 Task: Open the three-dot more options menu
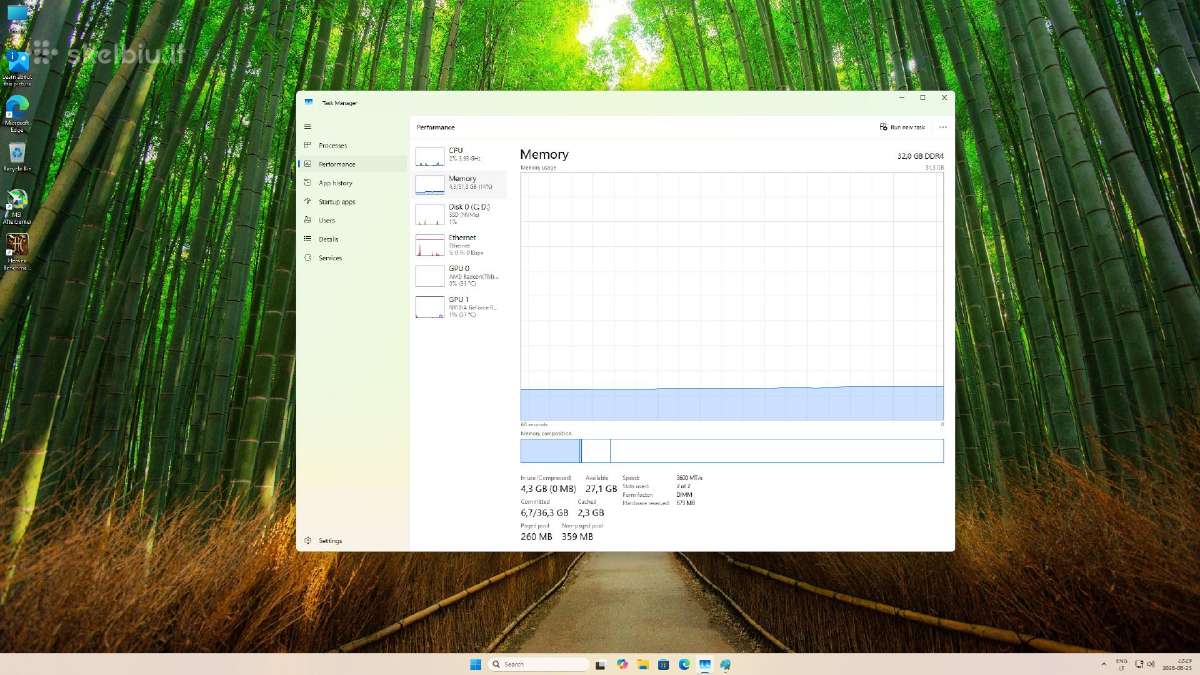[943, 127]
